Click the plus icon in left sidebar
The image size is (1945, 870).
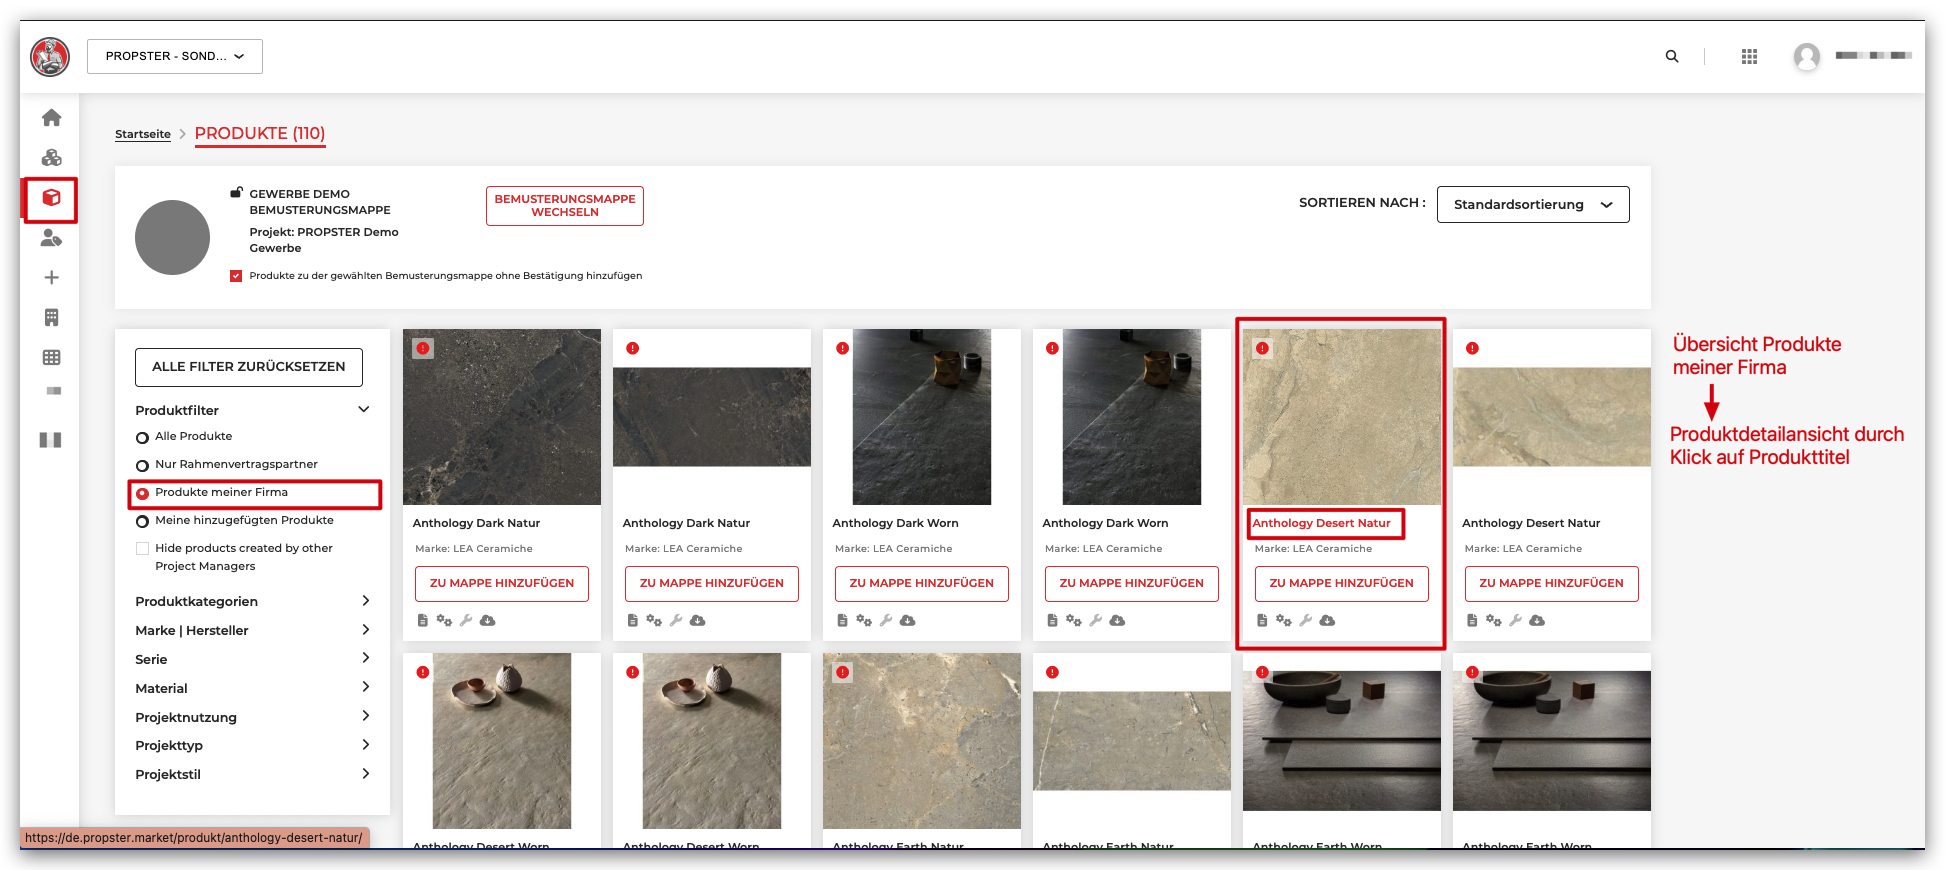pos(51,278)
